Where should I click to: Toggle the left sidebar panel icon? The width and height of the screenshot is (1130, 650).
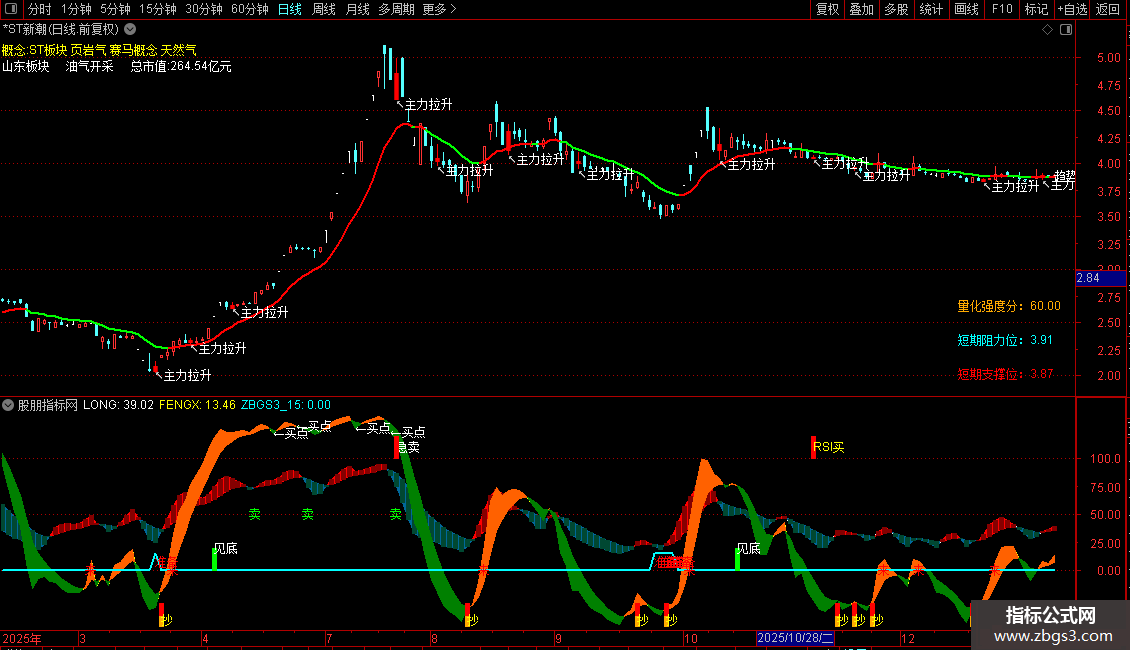coord(11,9)
